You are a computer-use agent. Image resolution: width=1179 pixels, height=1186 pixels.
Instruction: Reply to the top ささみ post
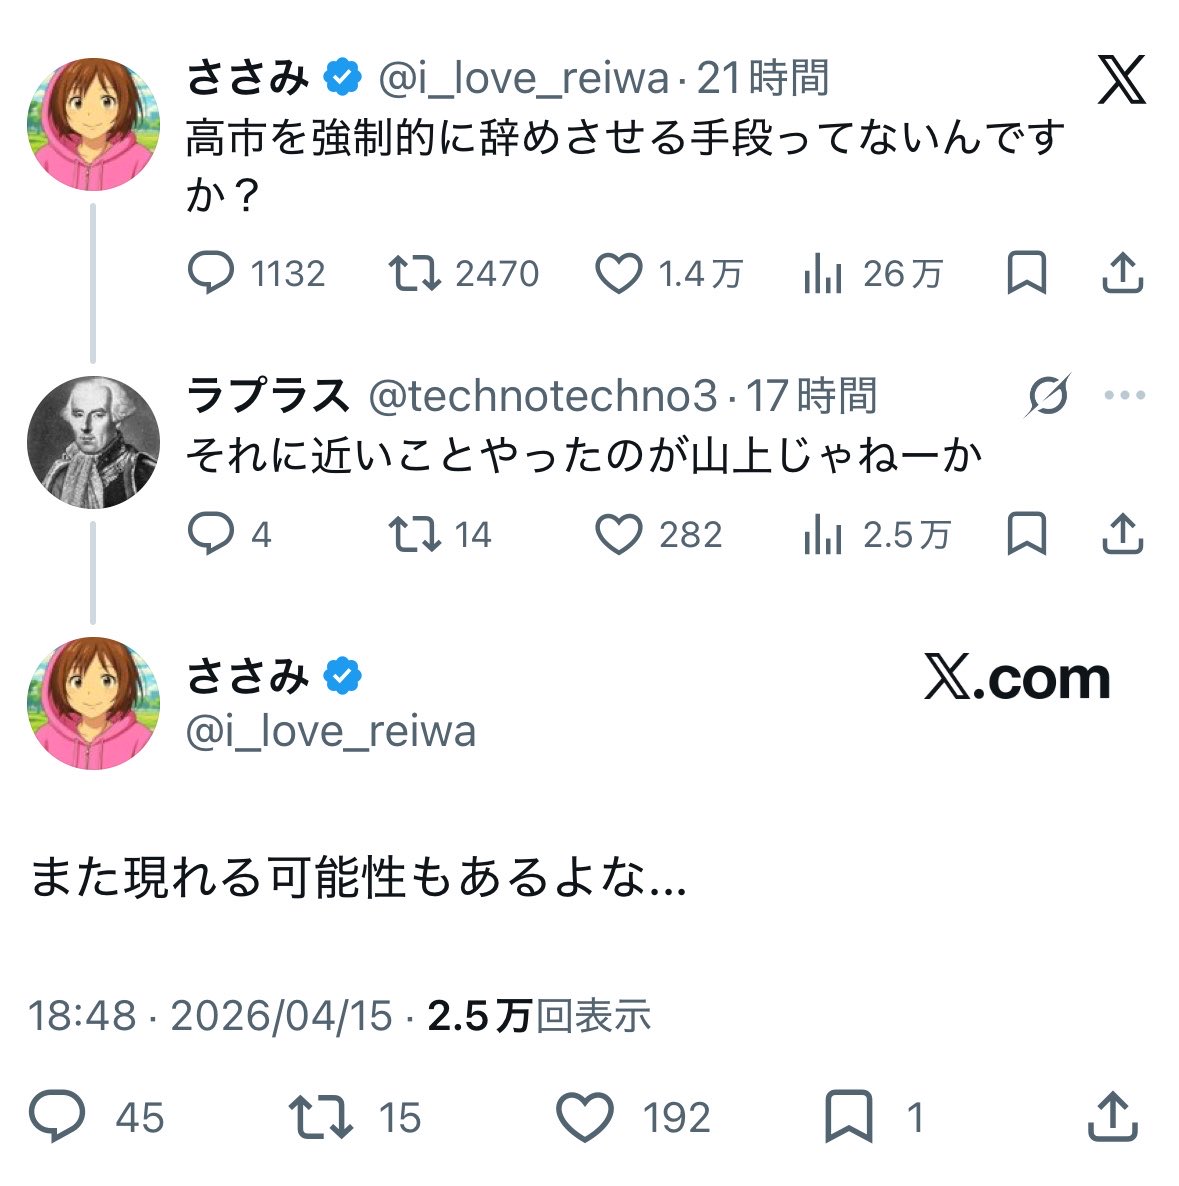tap(211, 273)
